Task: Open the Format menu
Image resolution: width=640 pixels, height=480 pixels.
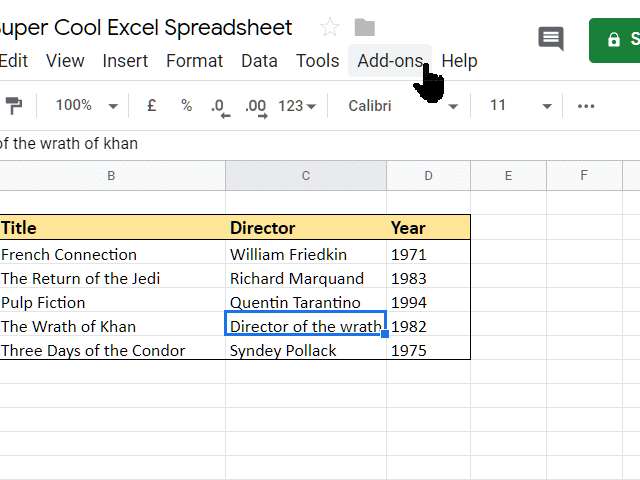Action: pos(194,61)
